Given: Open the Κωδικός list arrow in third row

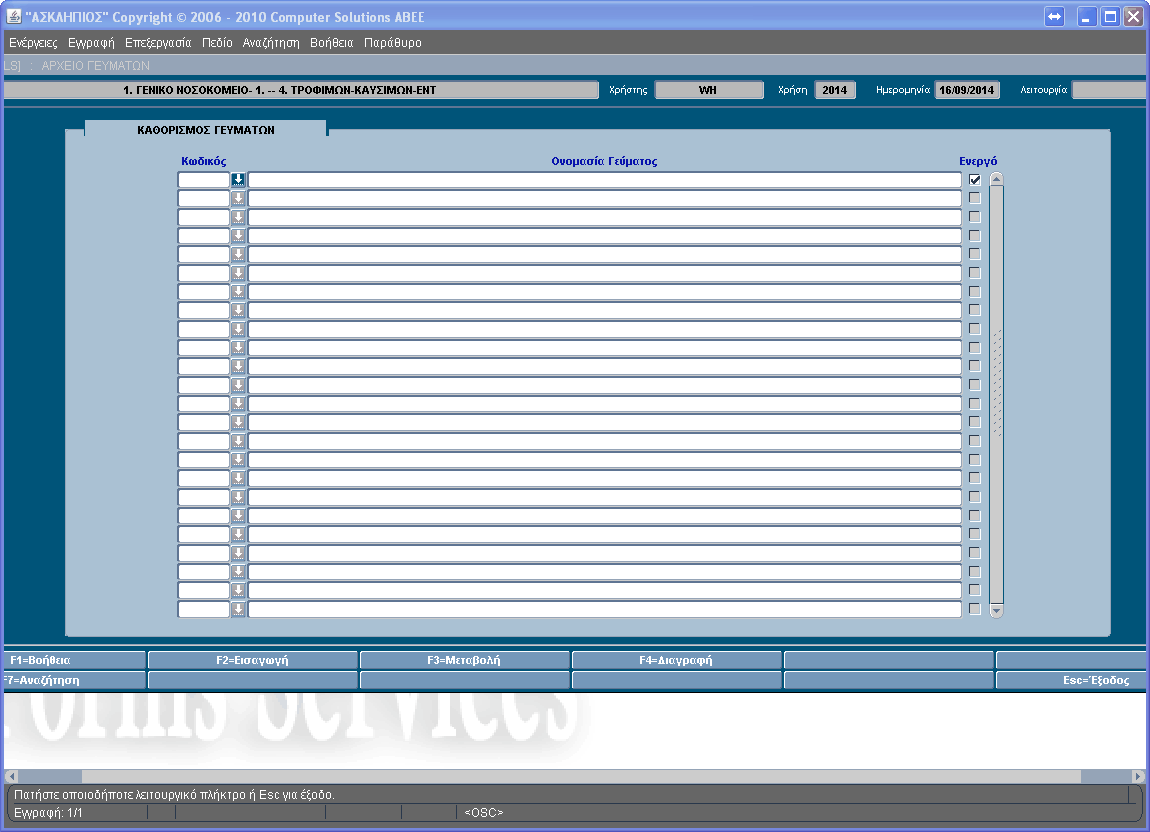Looking at the screenshot, I should coord(238,217).
